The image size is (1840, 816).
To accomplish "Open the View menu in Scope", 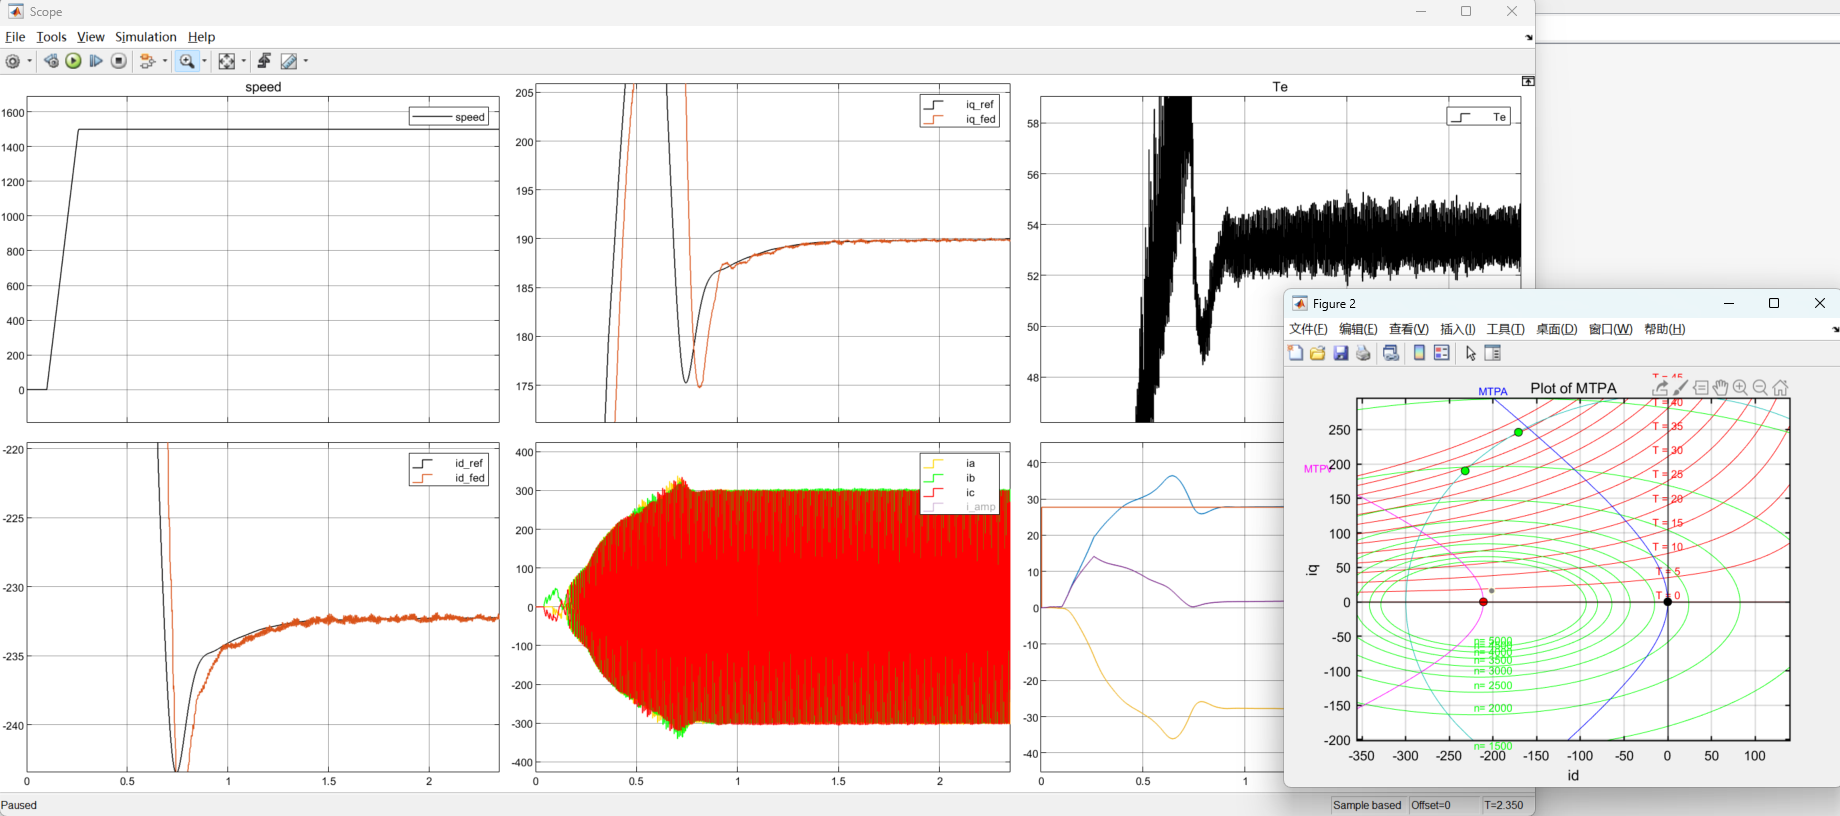I will point(90,37).
